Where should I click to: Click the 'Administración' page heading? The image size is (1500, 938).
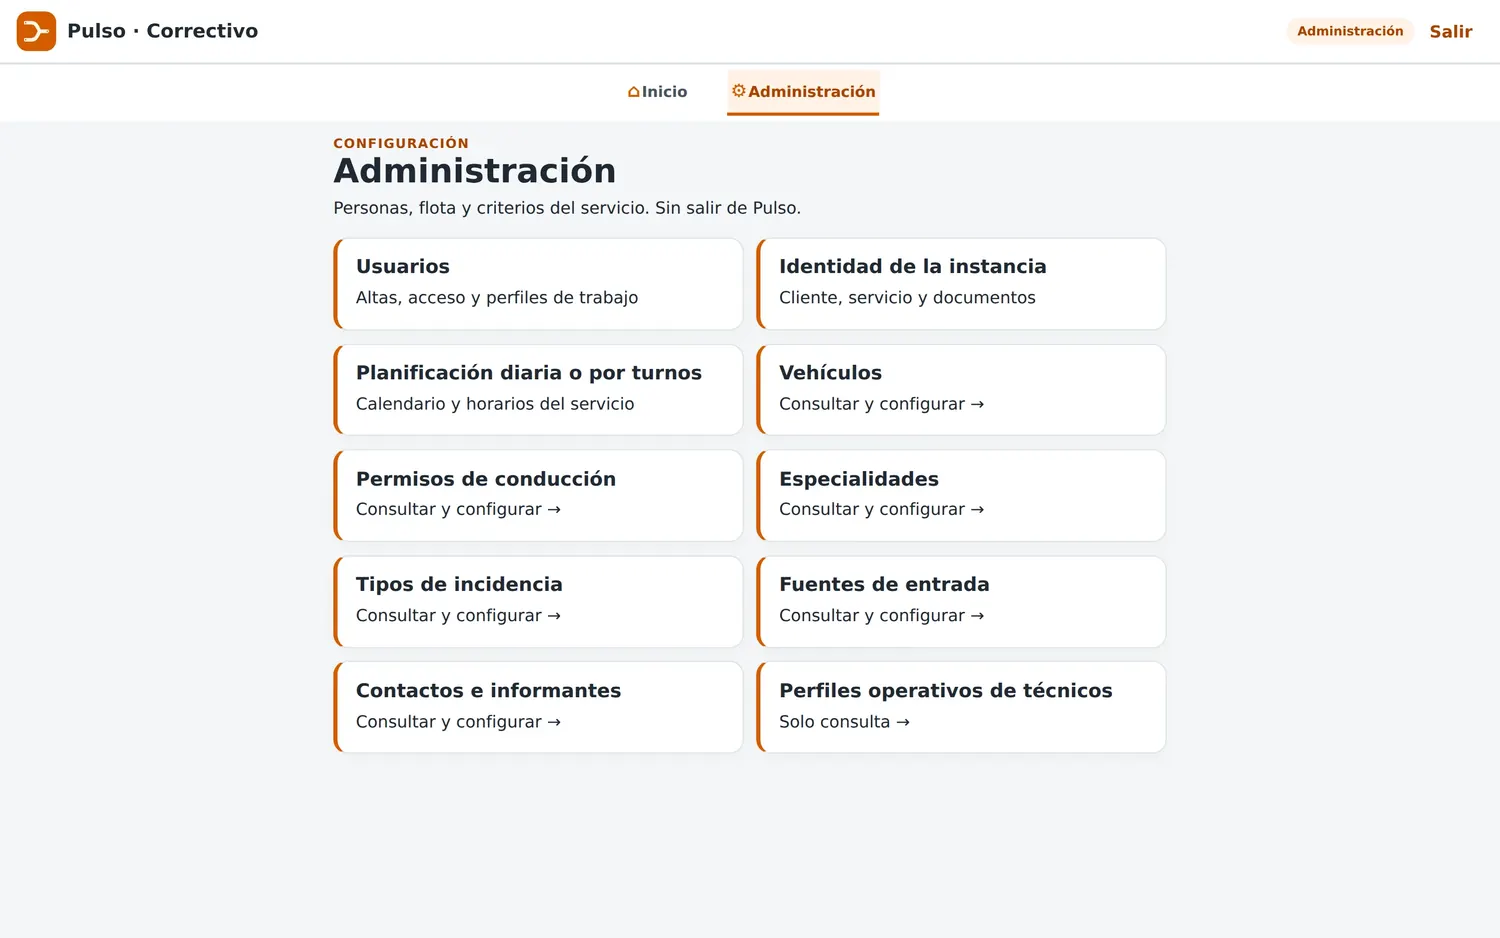(475, 171)
